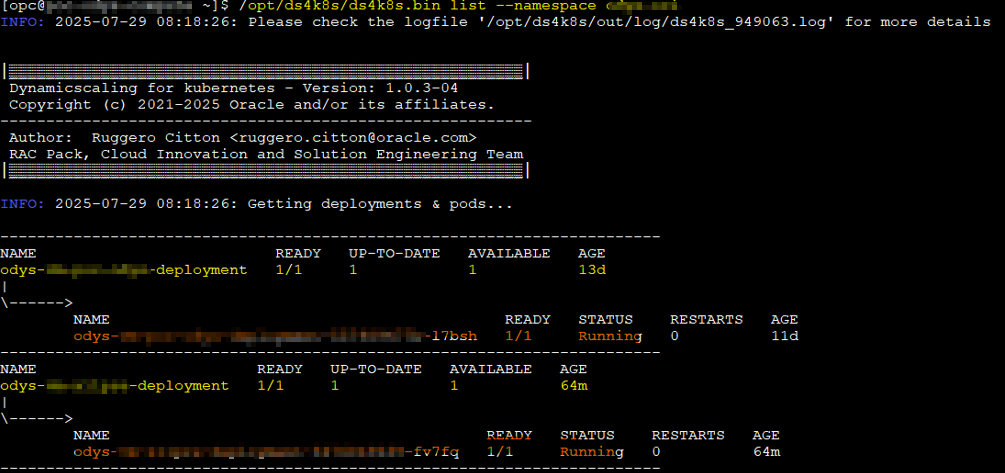Select the pod name ending in fv7fq
The image size is (1005, 473).
point(265,452)
